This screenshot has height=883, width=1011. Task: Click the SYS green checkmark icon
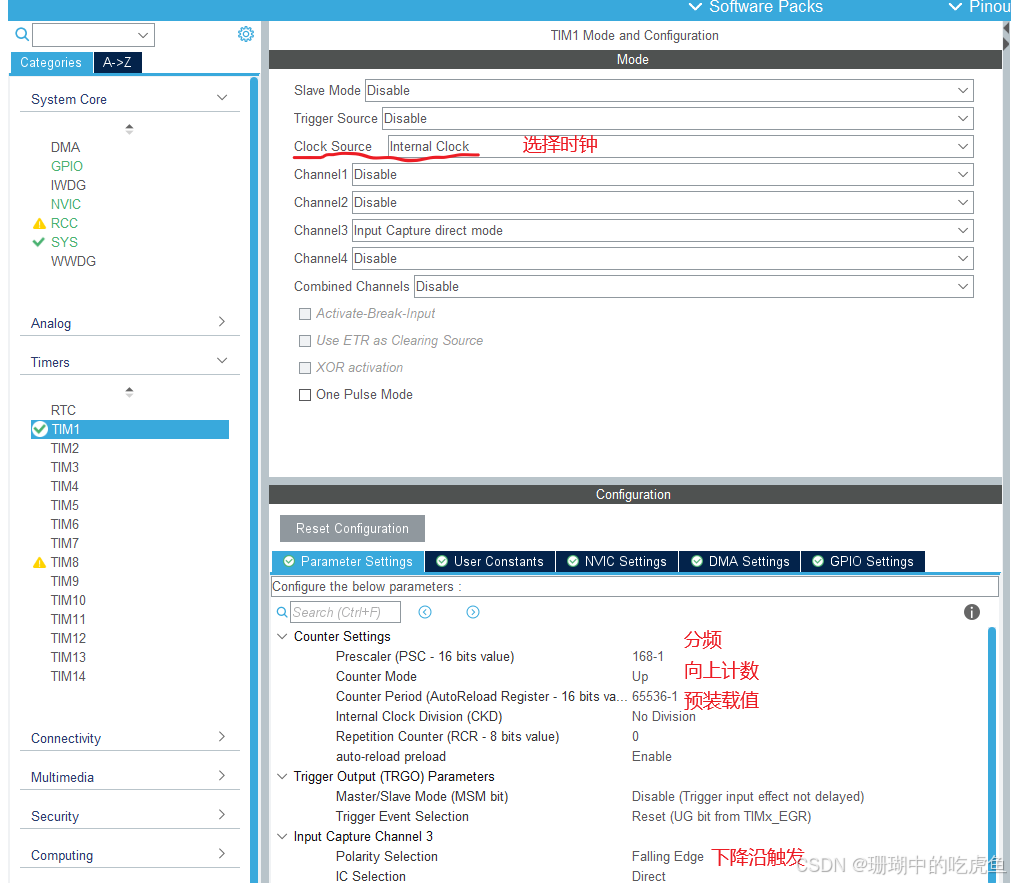[x=39, y=242]
